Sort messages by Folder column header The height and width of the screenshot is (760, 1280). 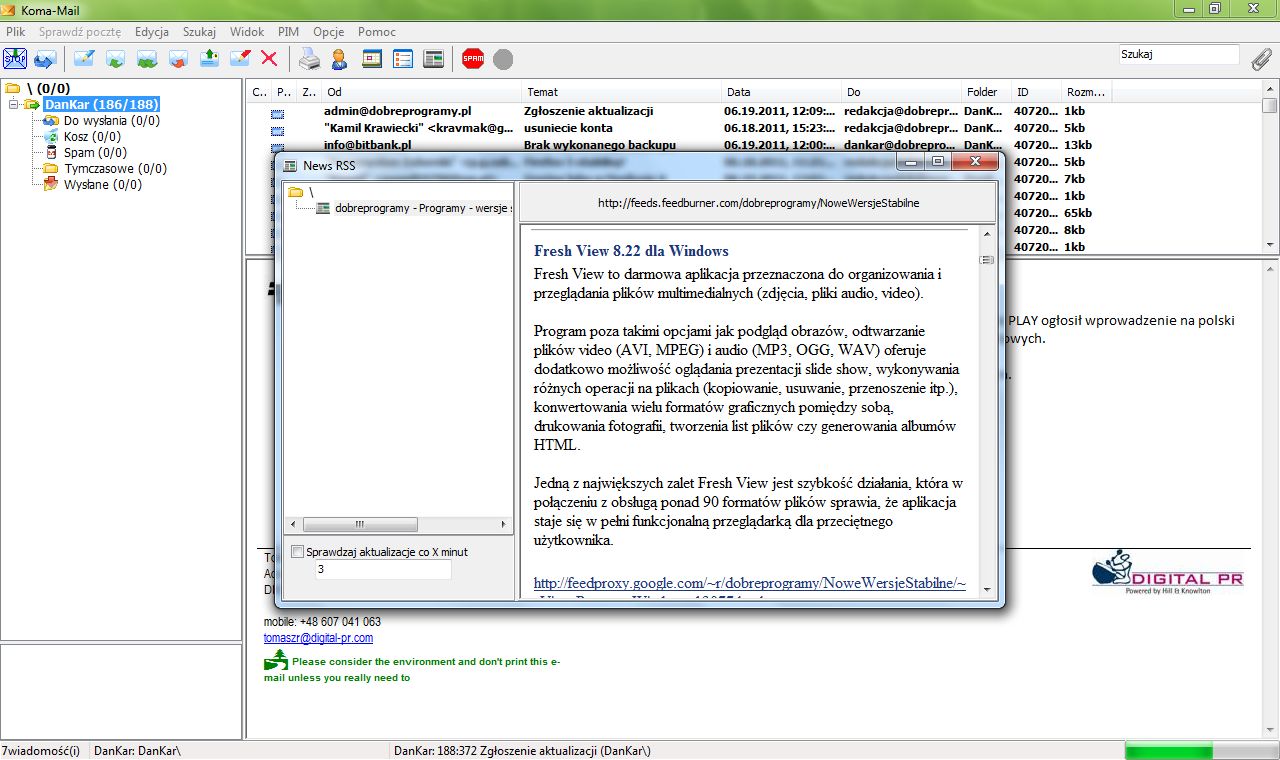(986, 92)
